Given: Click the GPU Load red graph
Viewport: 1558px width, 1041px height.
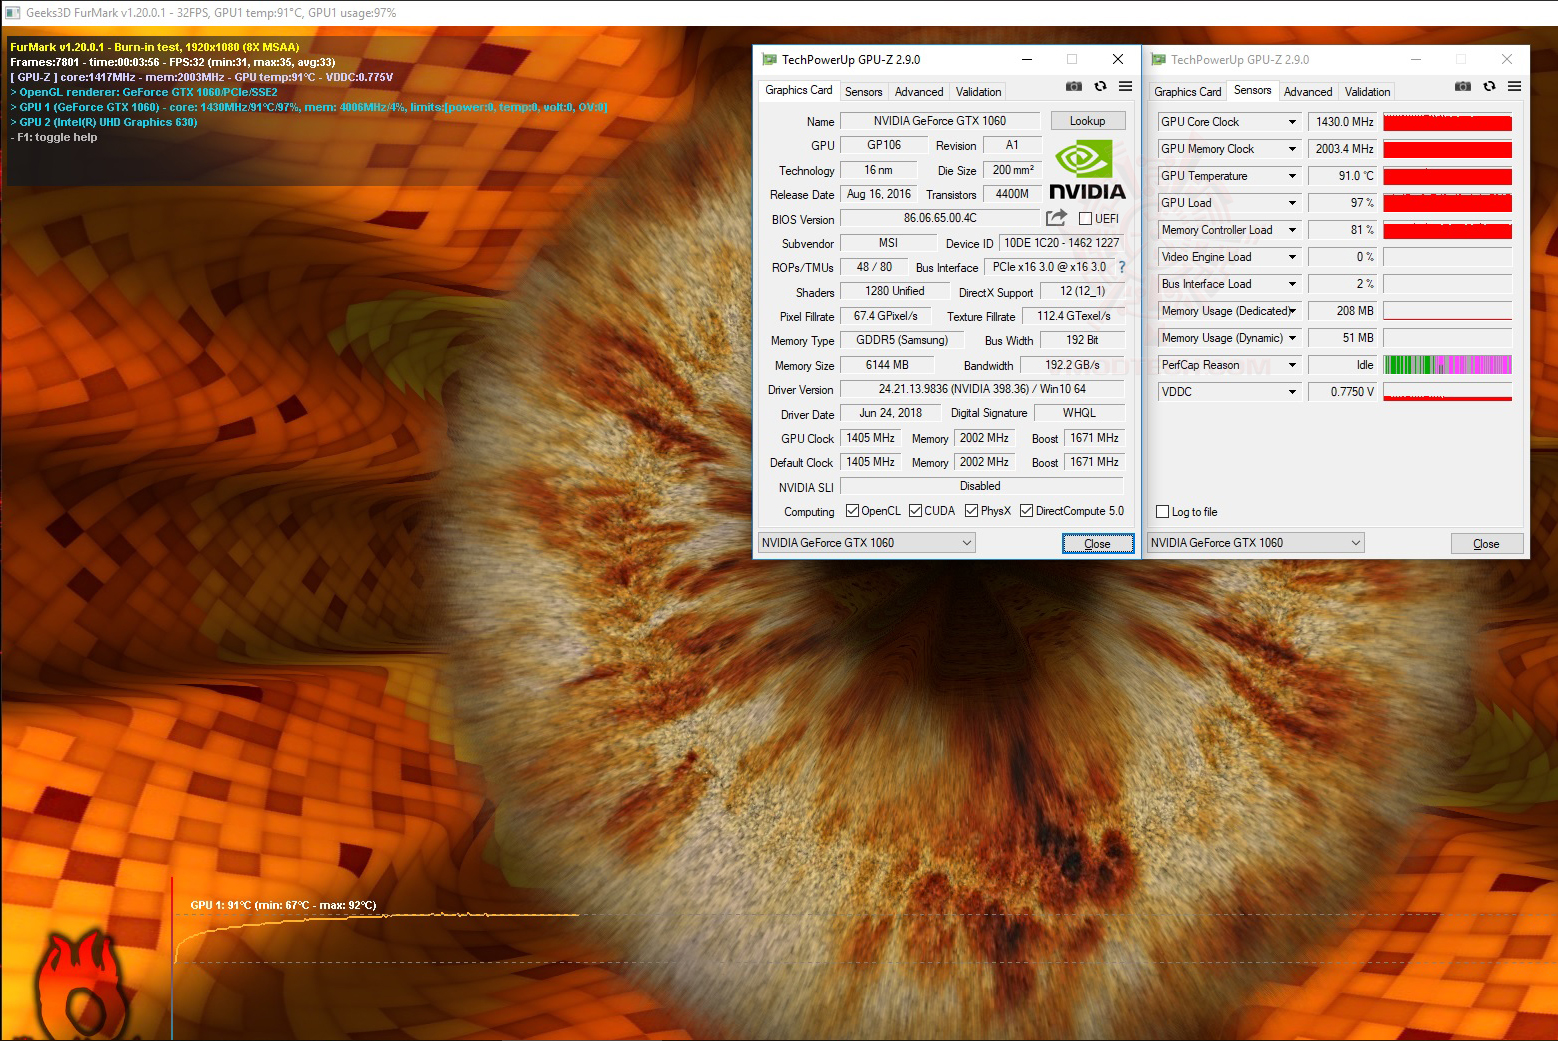Looking at the screenshot, I should coord(1447,203).
